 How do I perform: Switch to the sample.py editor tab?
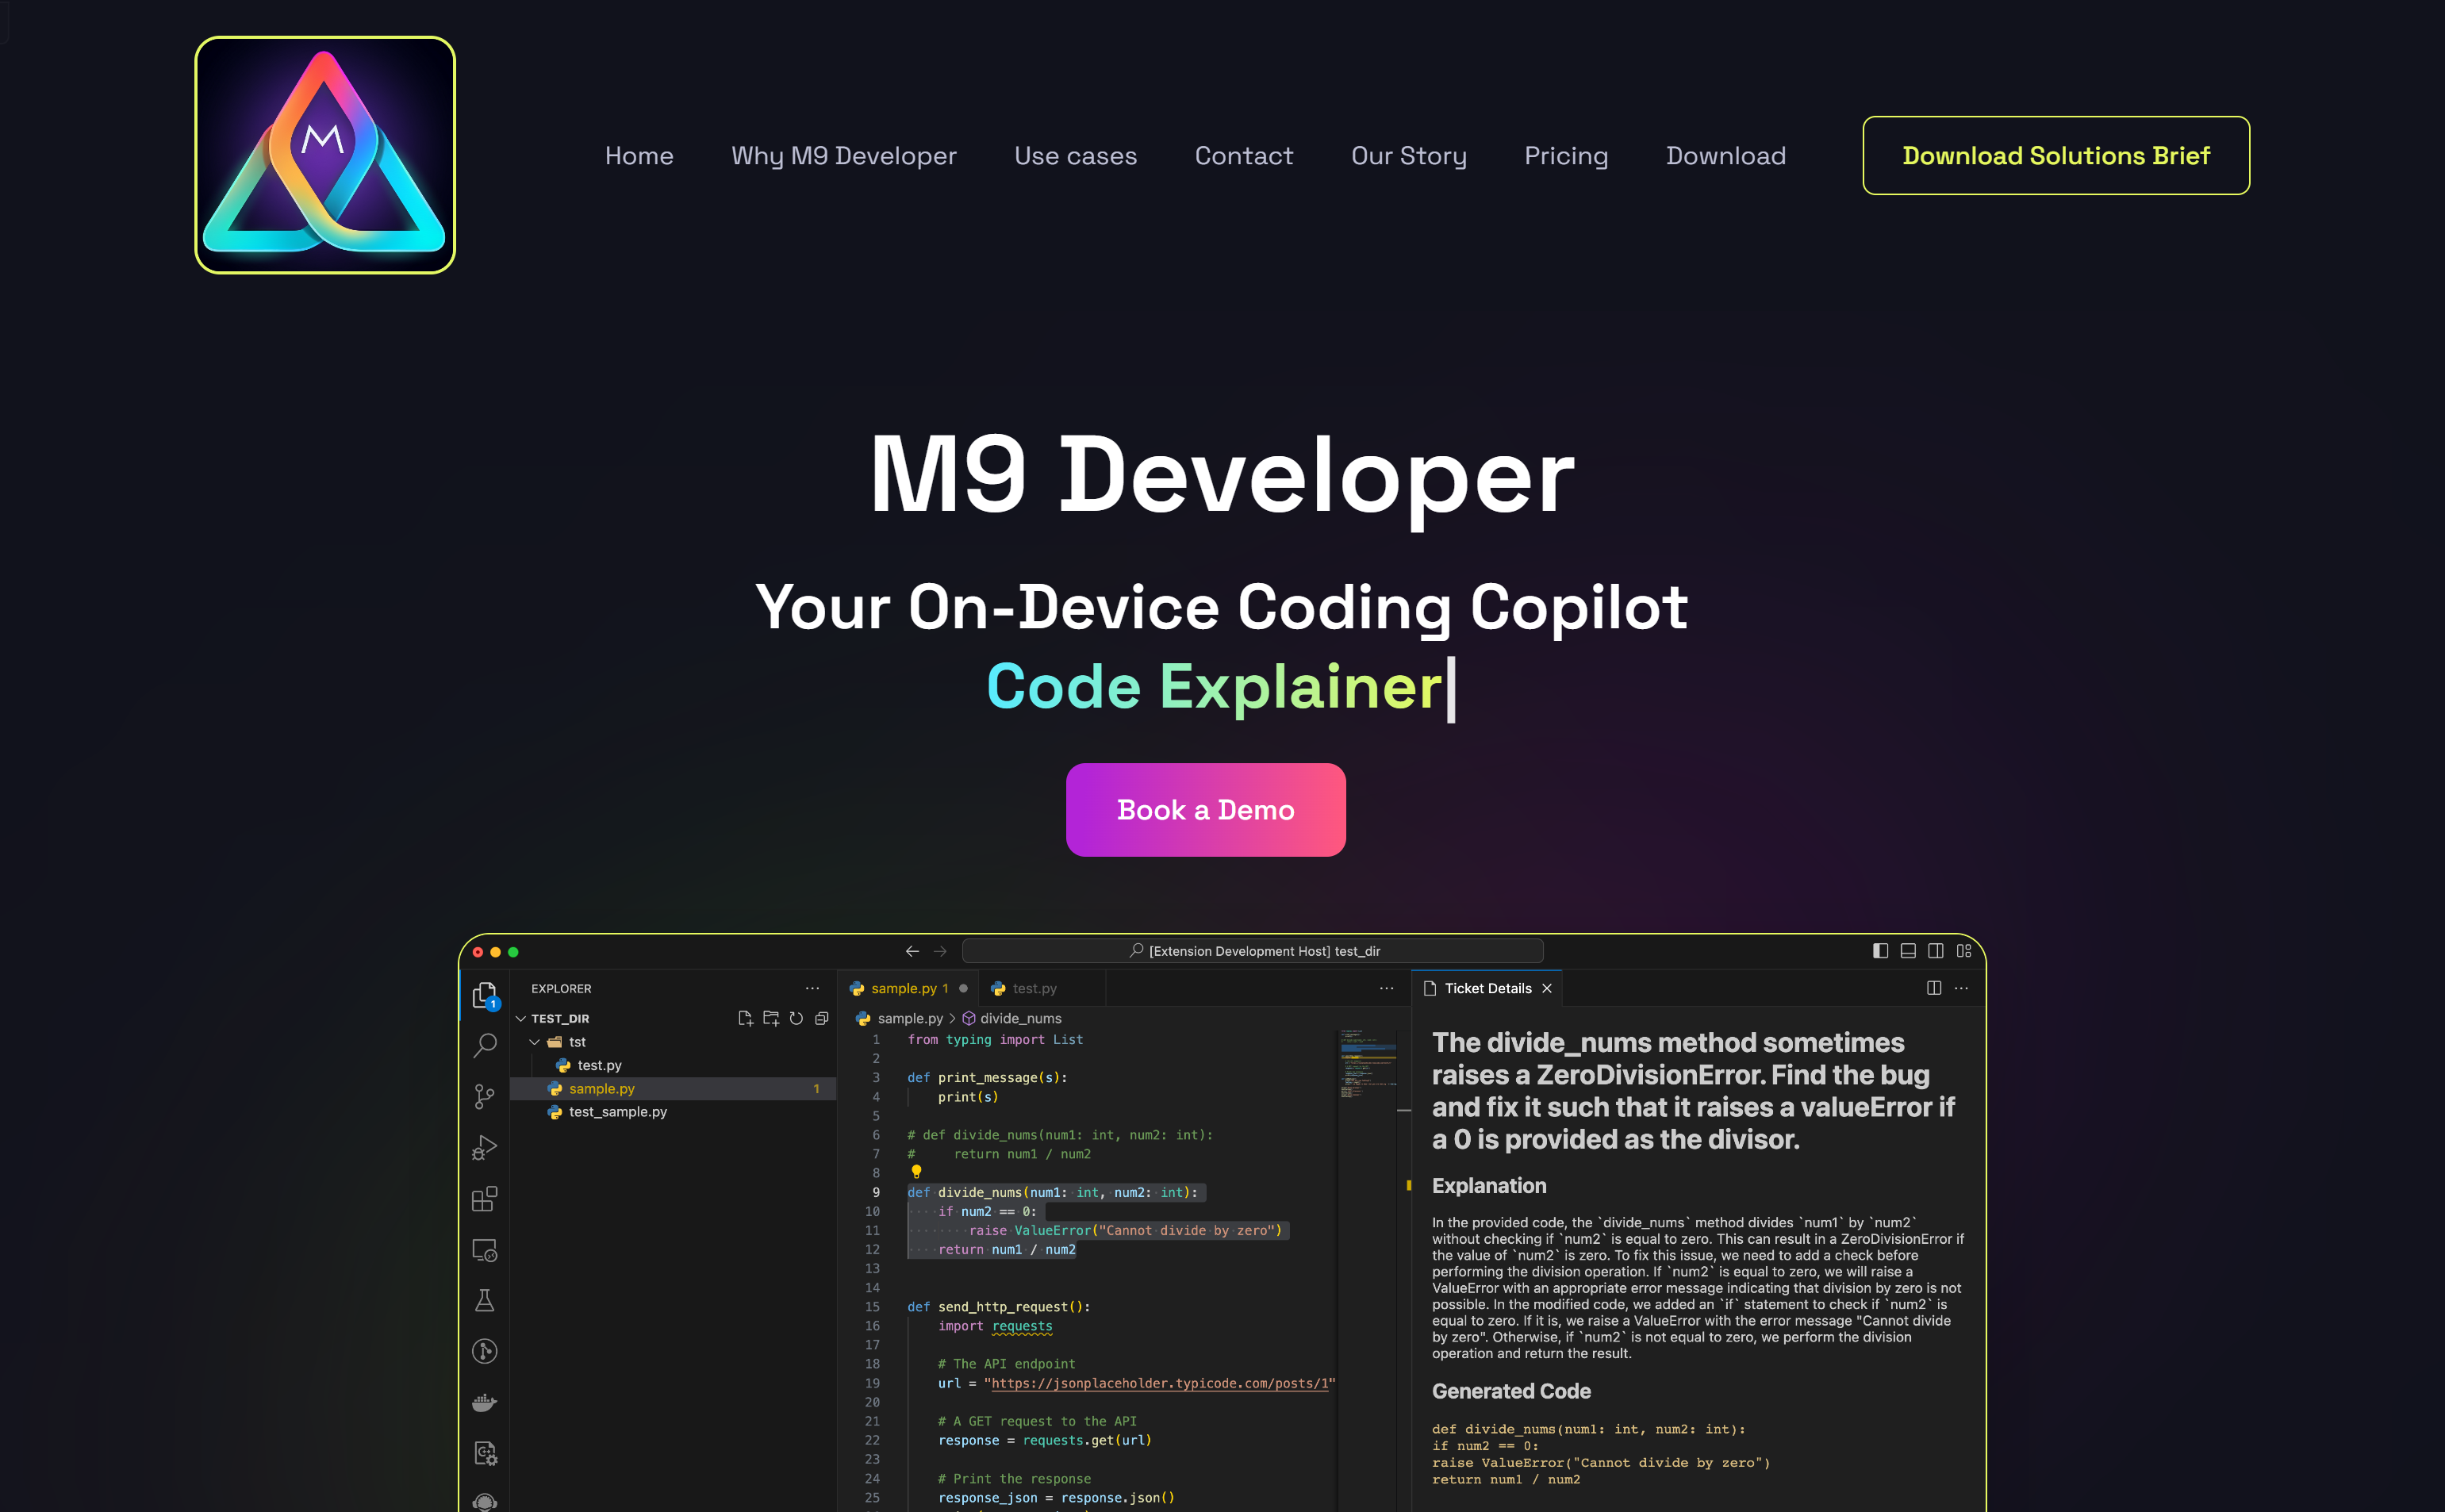click(908, 988)
